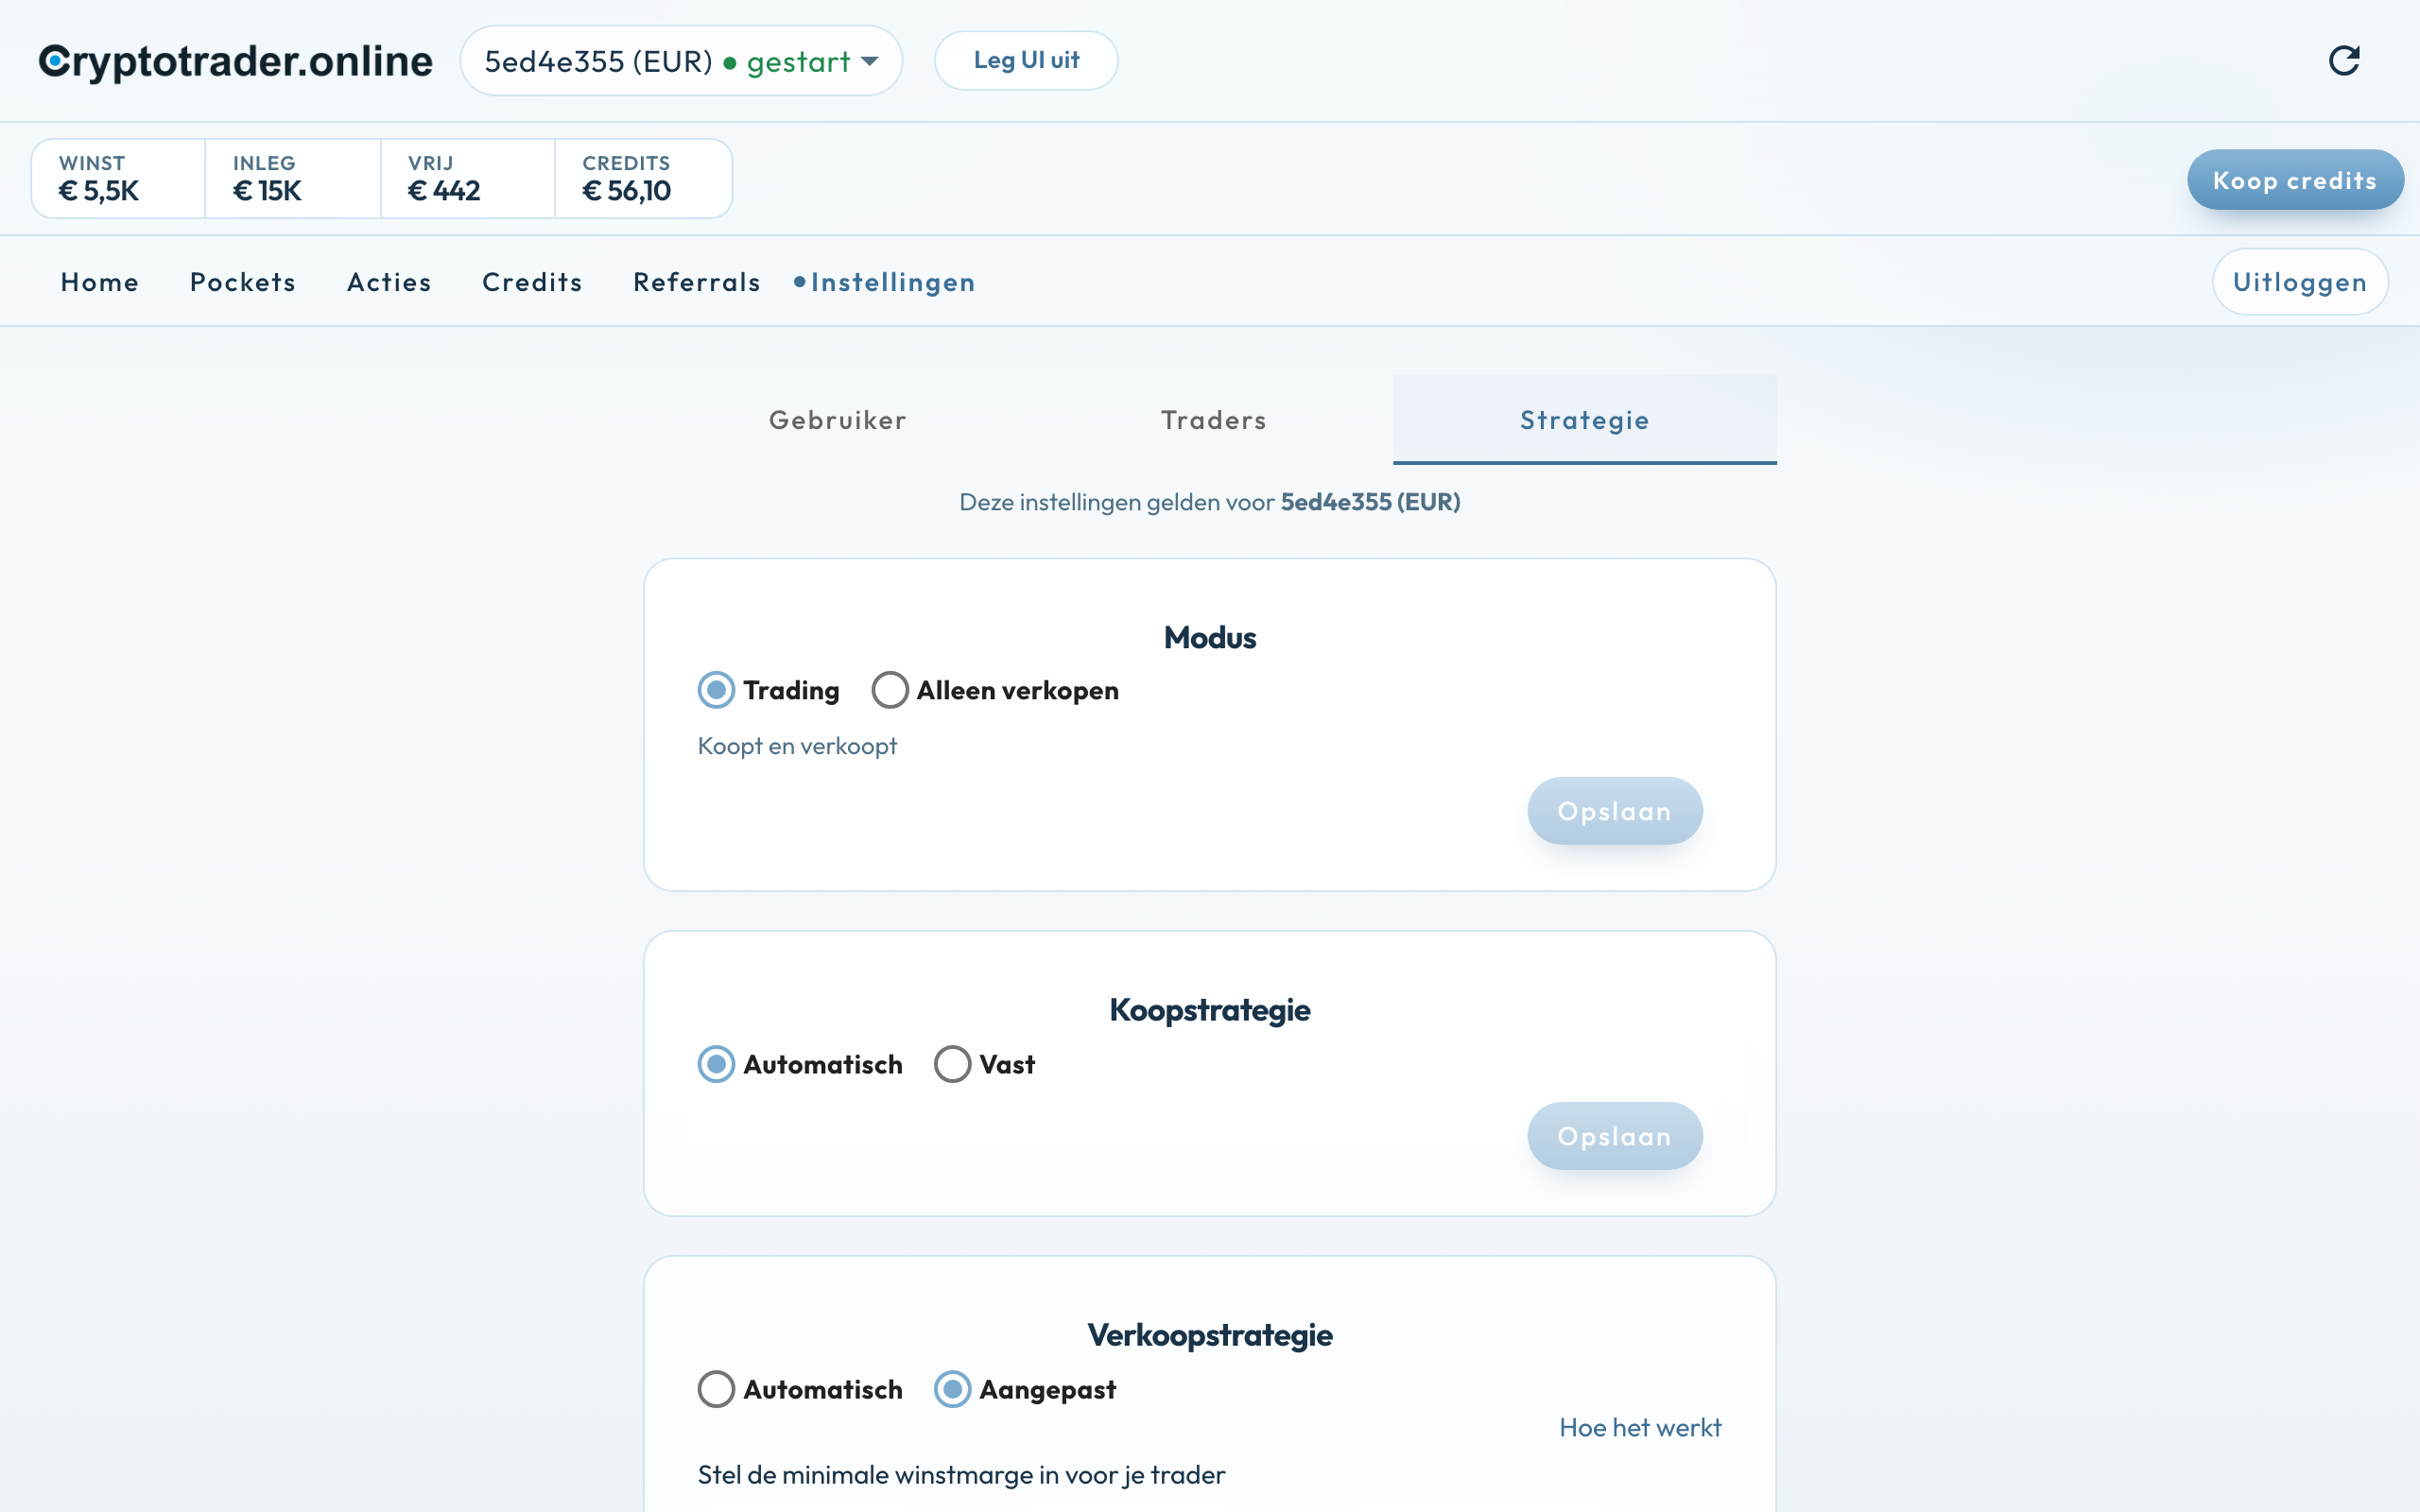Open Instellingen in the navigation
This screenshot has width=2420, height=1512.
click(x=892, y=282)
